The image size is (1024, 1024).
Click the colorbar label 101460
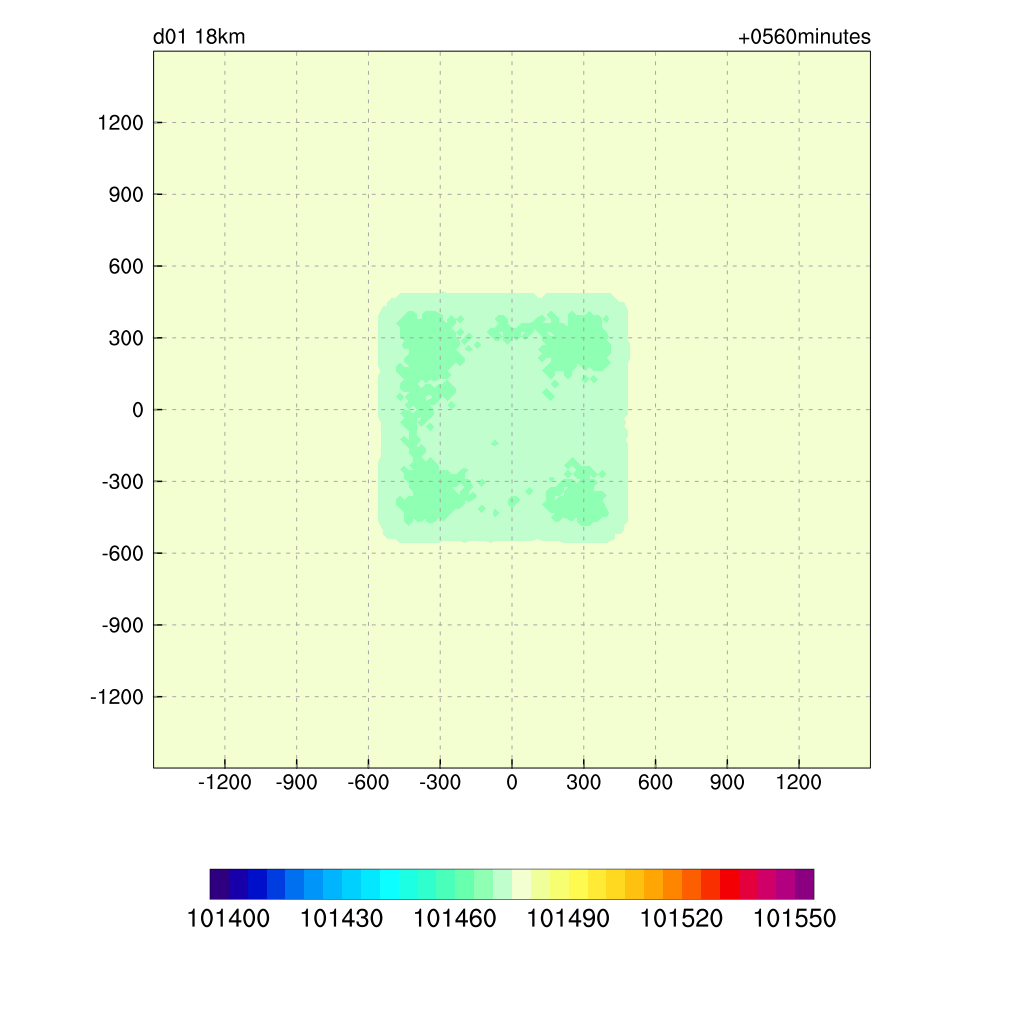pyautogui.click(x=455, y=919)
